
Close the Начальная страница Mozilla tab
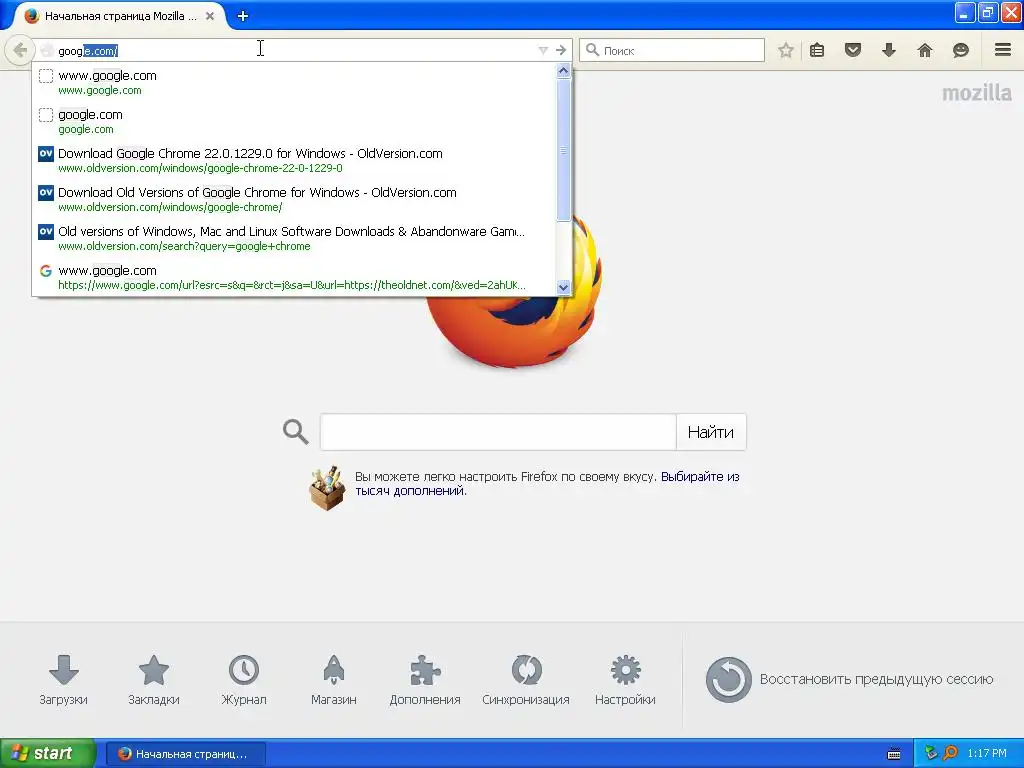click(210, 16)
